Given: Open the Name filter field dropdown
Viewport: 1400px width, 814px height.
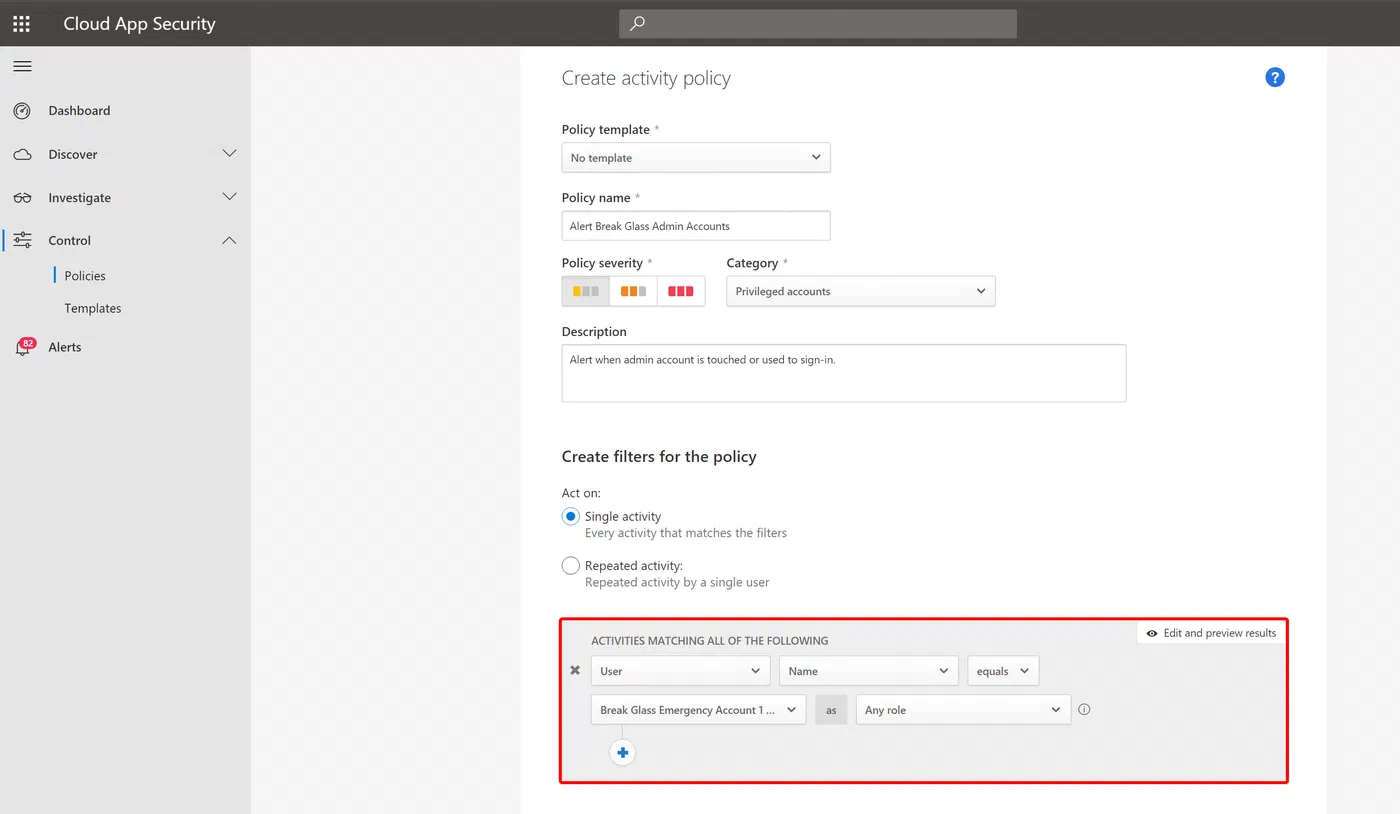Looking at the screenshot, I should [x=869, y=671].
